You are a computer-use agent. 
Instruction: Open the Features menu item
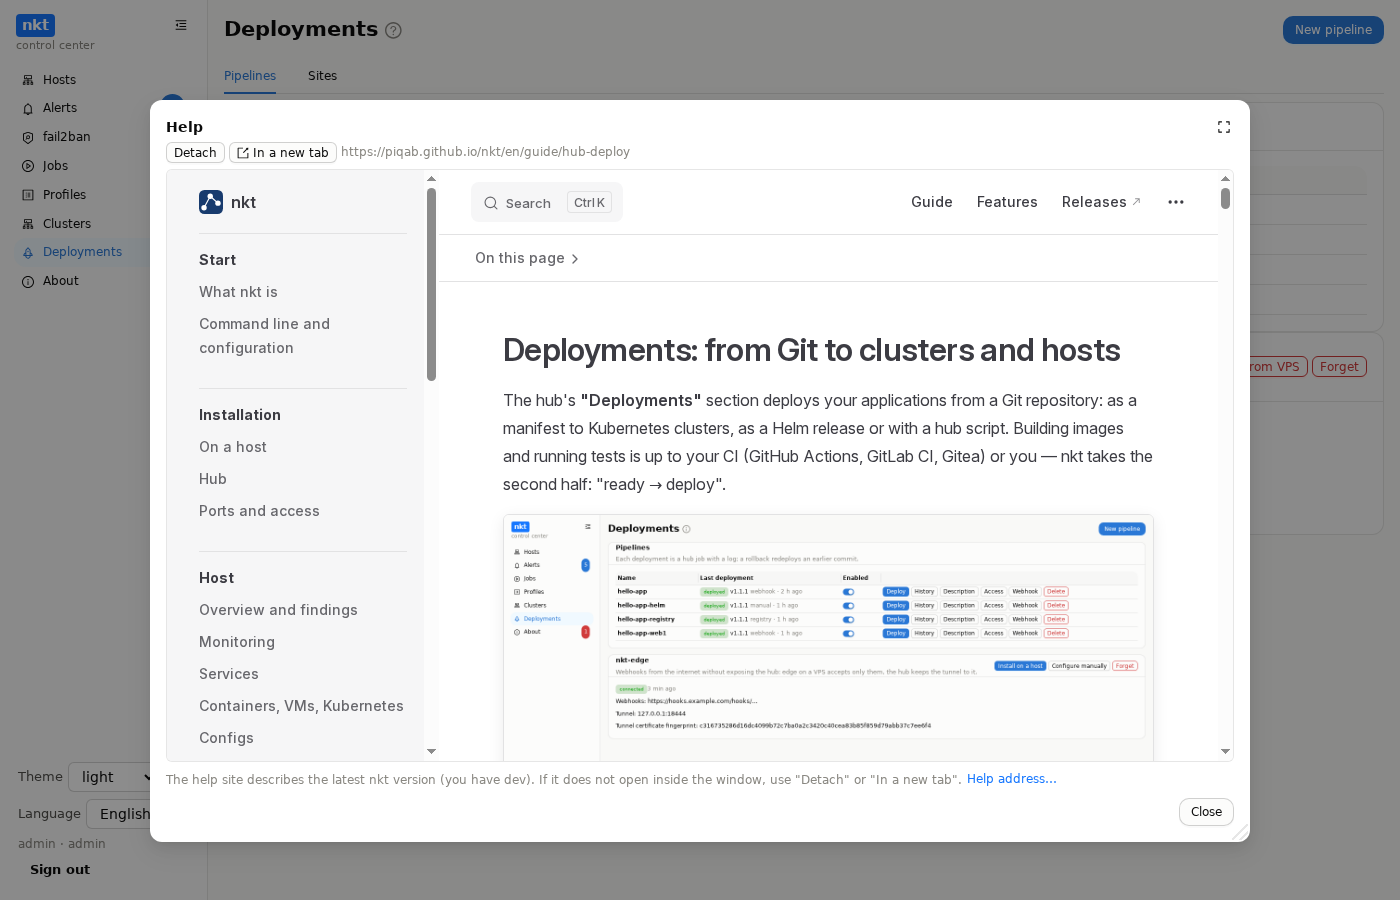(x=1007, y=202)
